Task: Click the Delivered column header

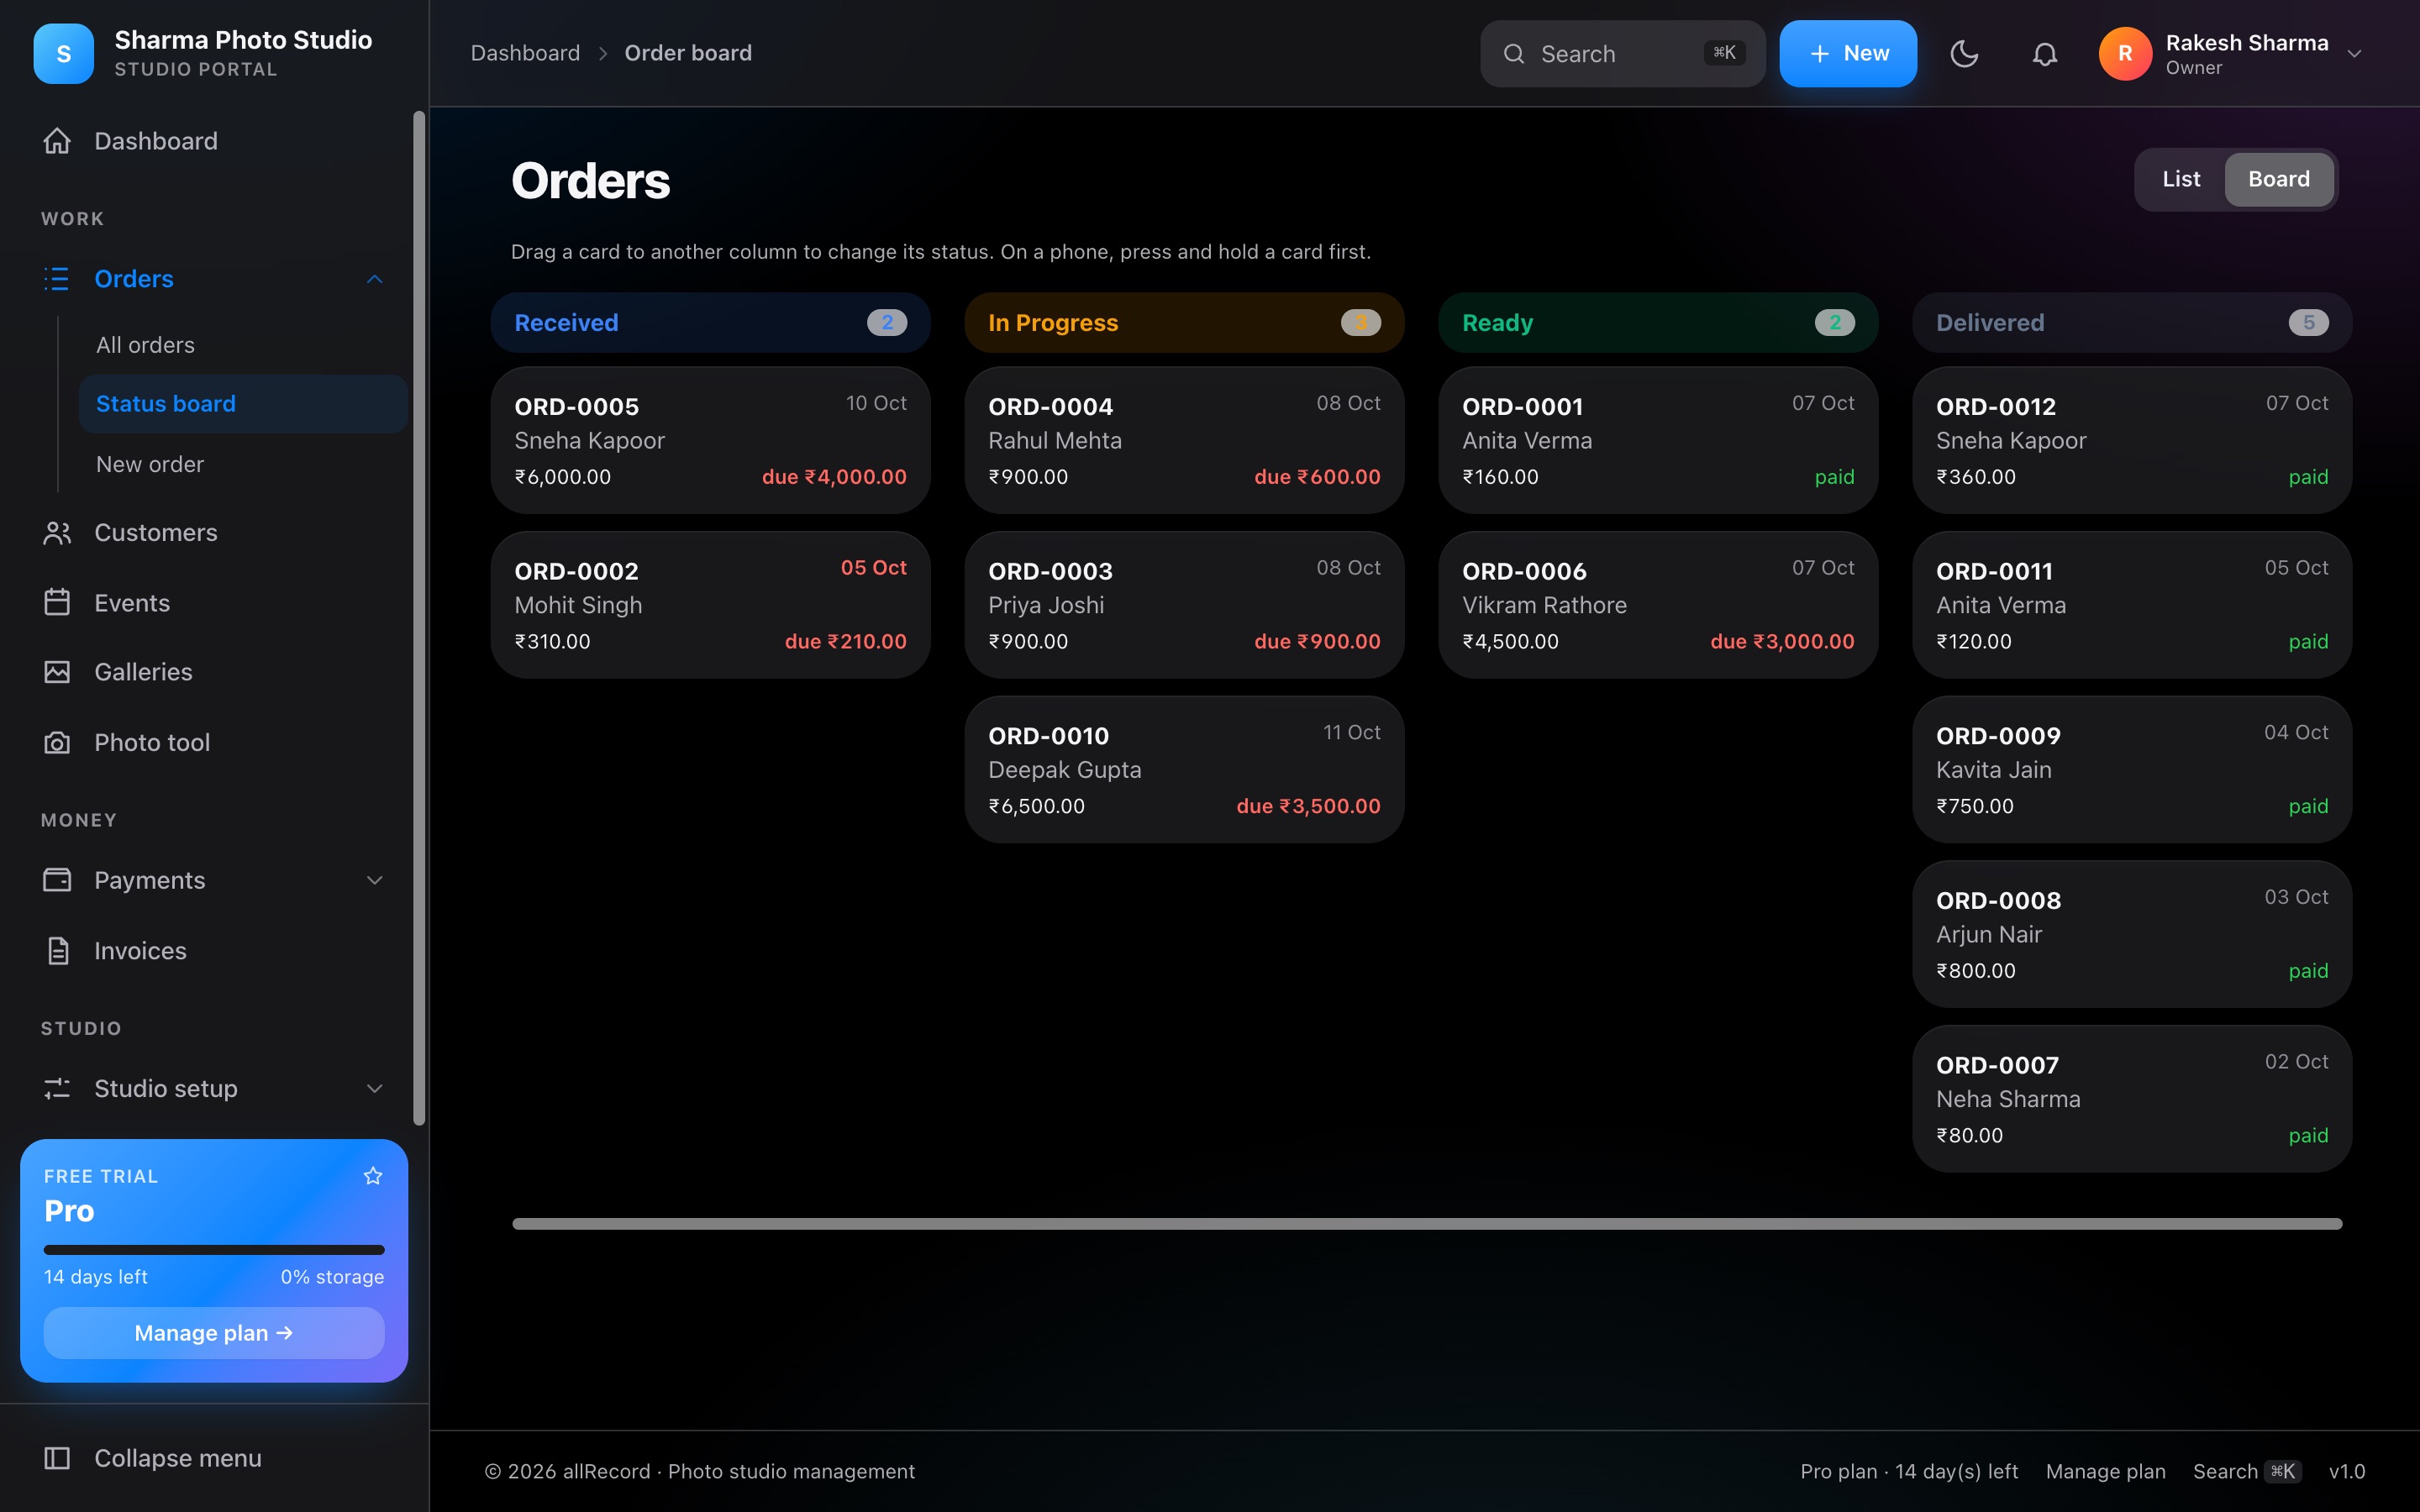Action: coord(2132,322)
